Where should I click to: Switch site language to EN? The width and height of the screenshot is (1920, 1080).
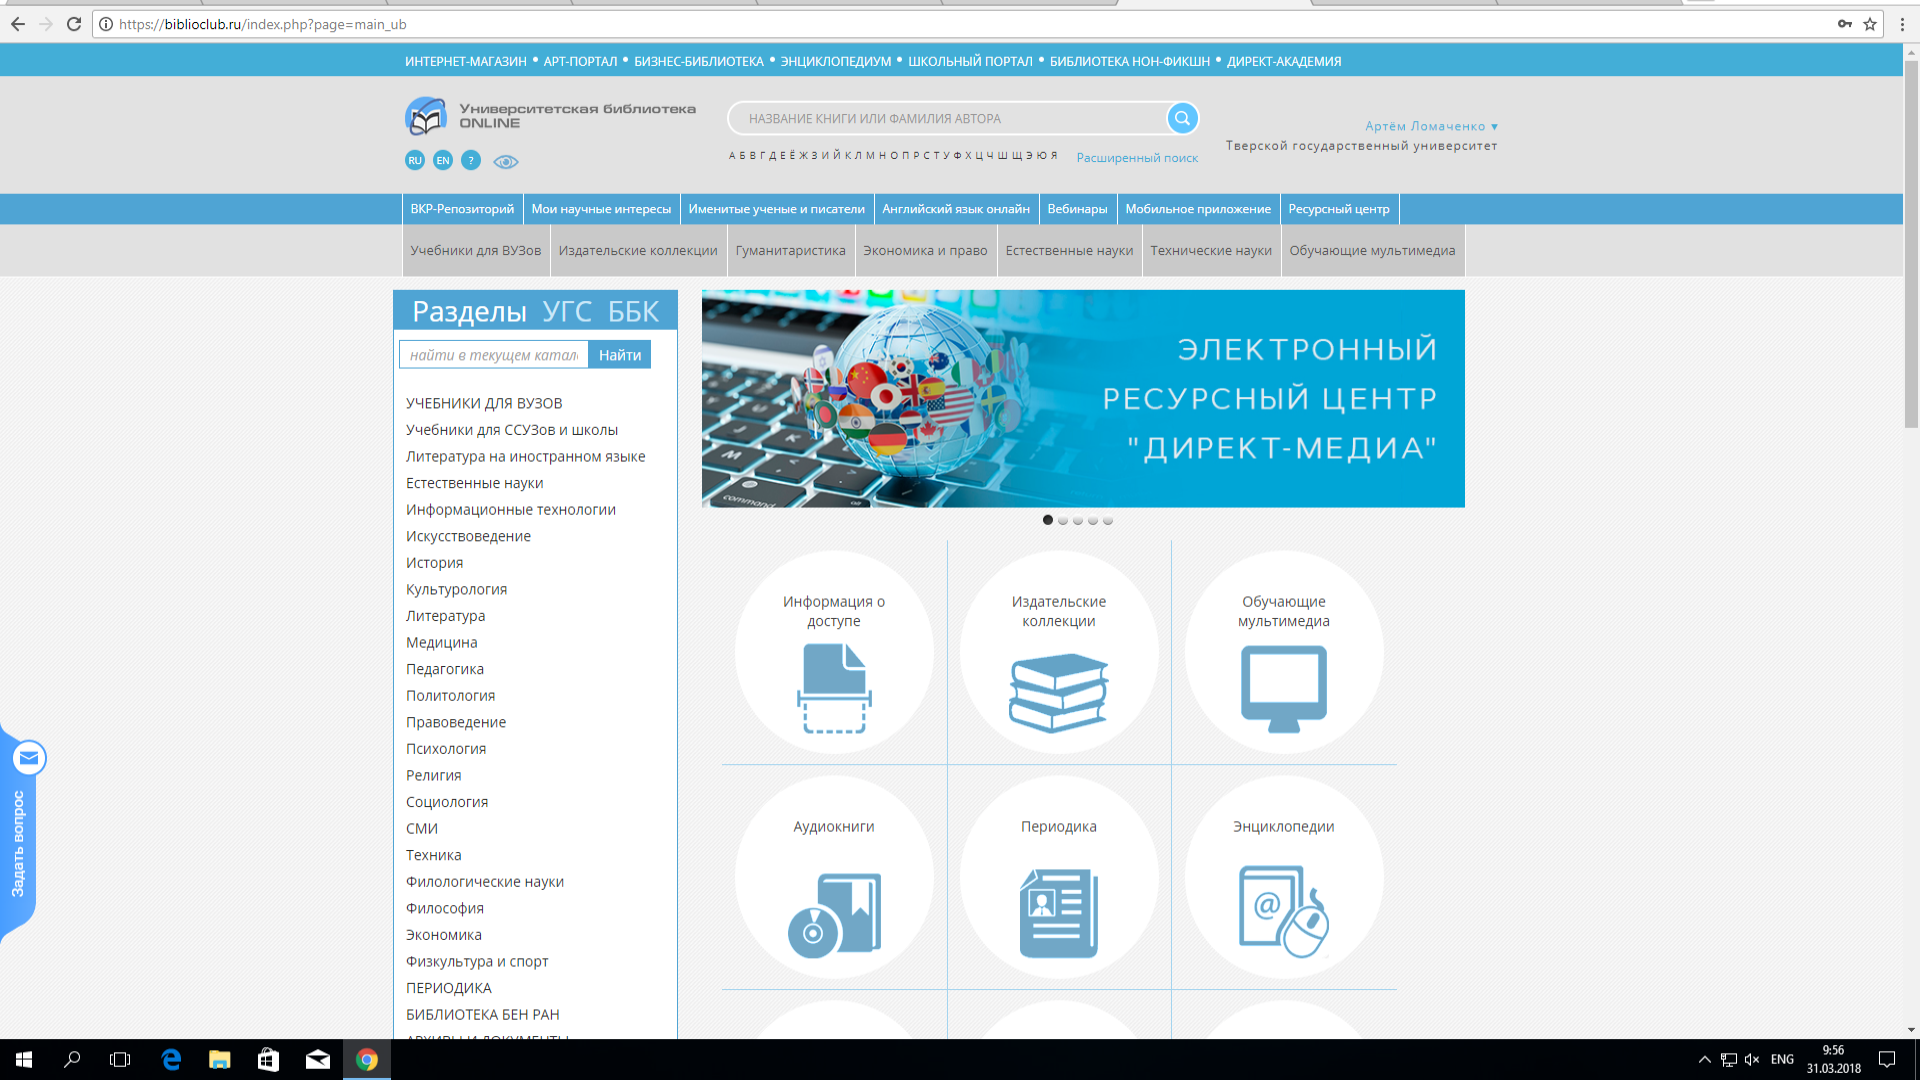pyautogui.click(x=443, y=160)
